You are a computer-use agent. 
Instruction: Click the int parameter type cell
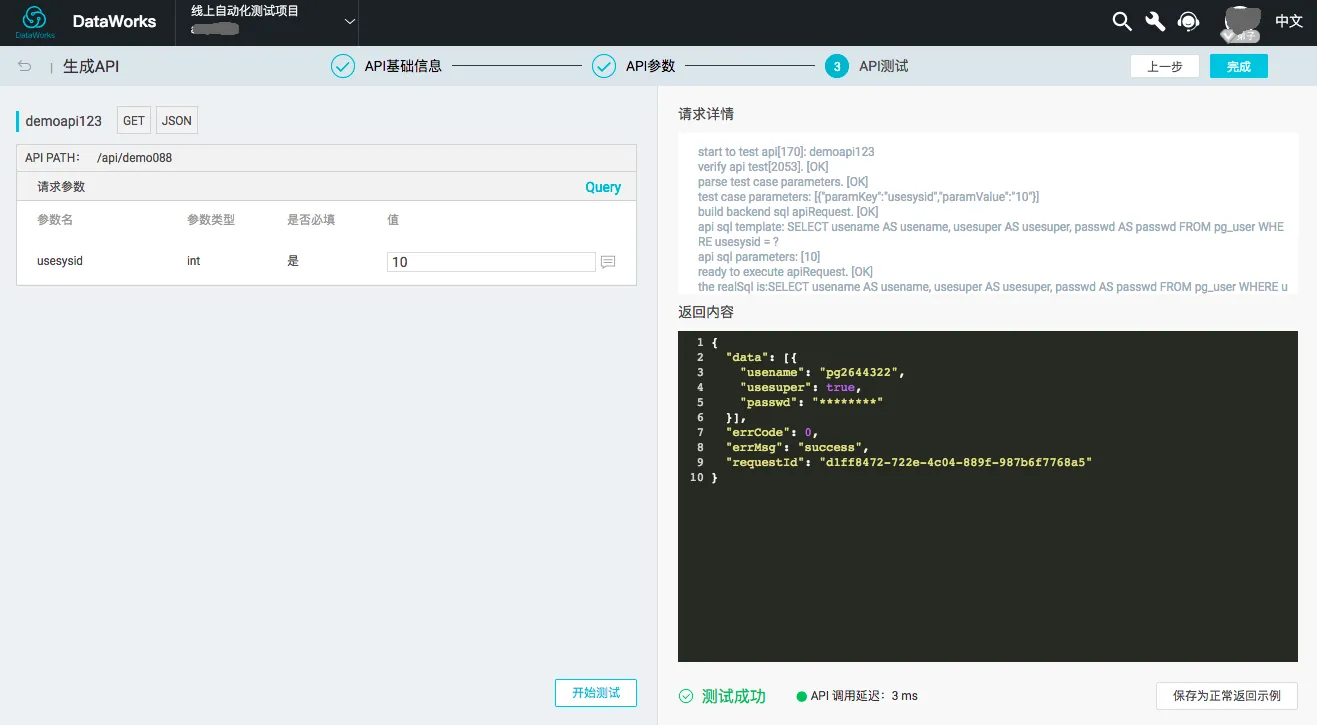click(194, 261)
